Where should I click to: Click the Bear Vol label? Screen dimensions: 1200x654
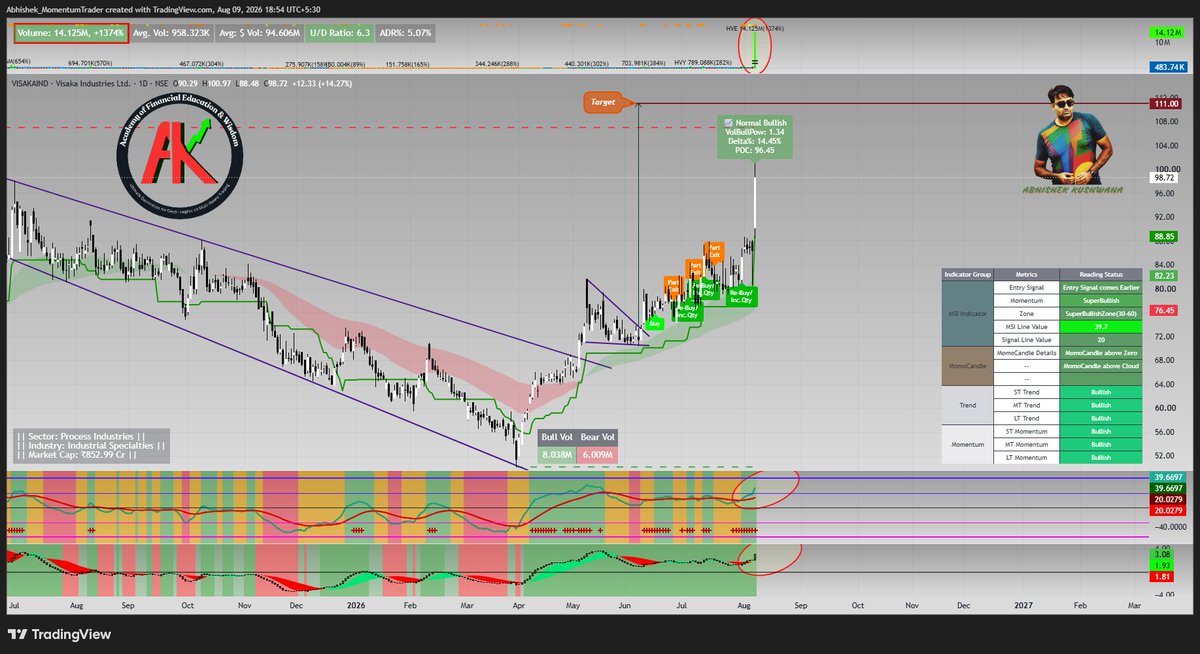click(598, 437)
